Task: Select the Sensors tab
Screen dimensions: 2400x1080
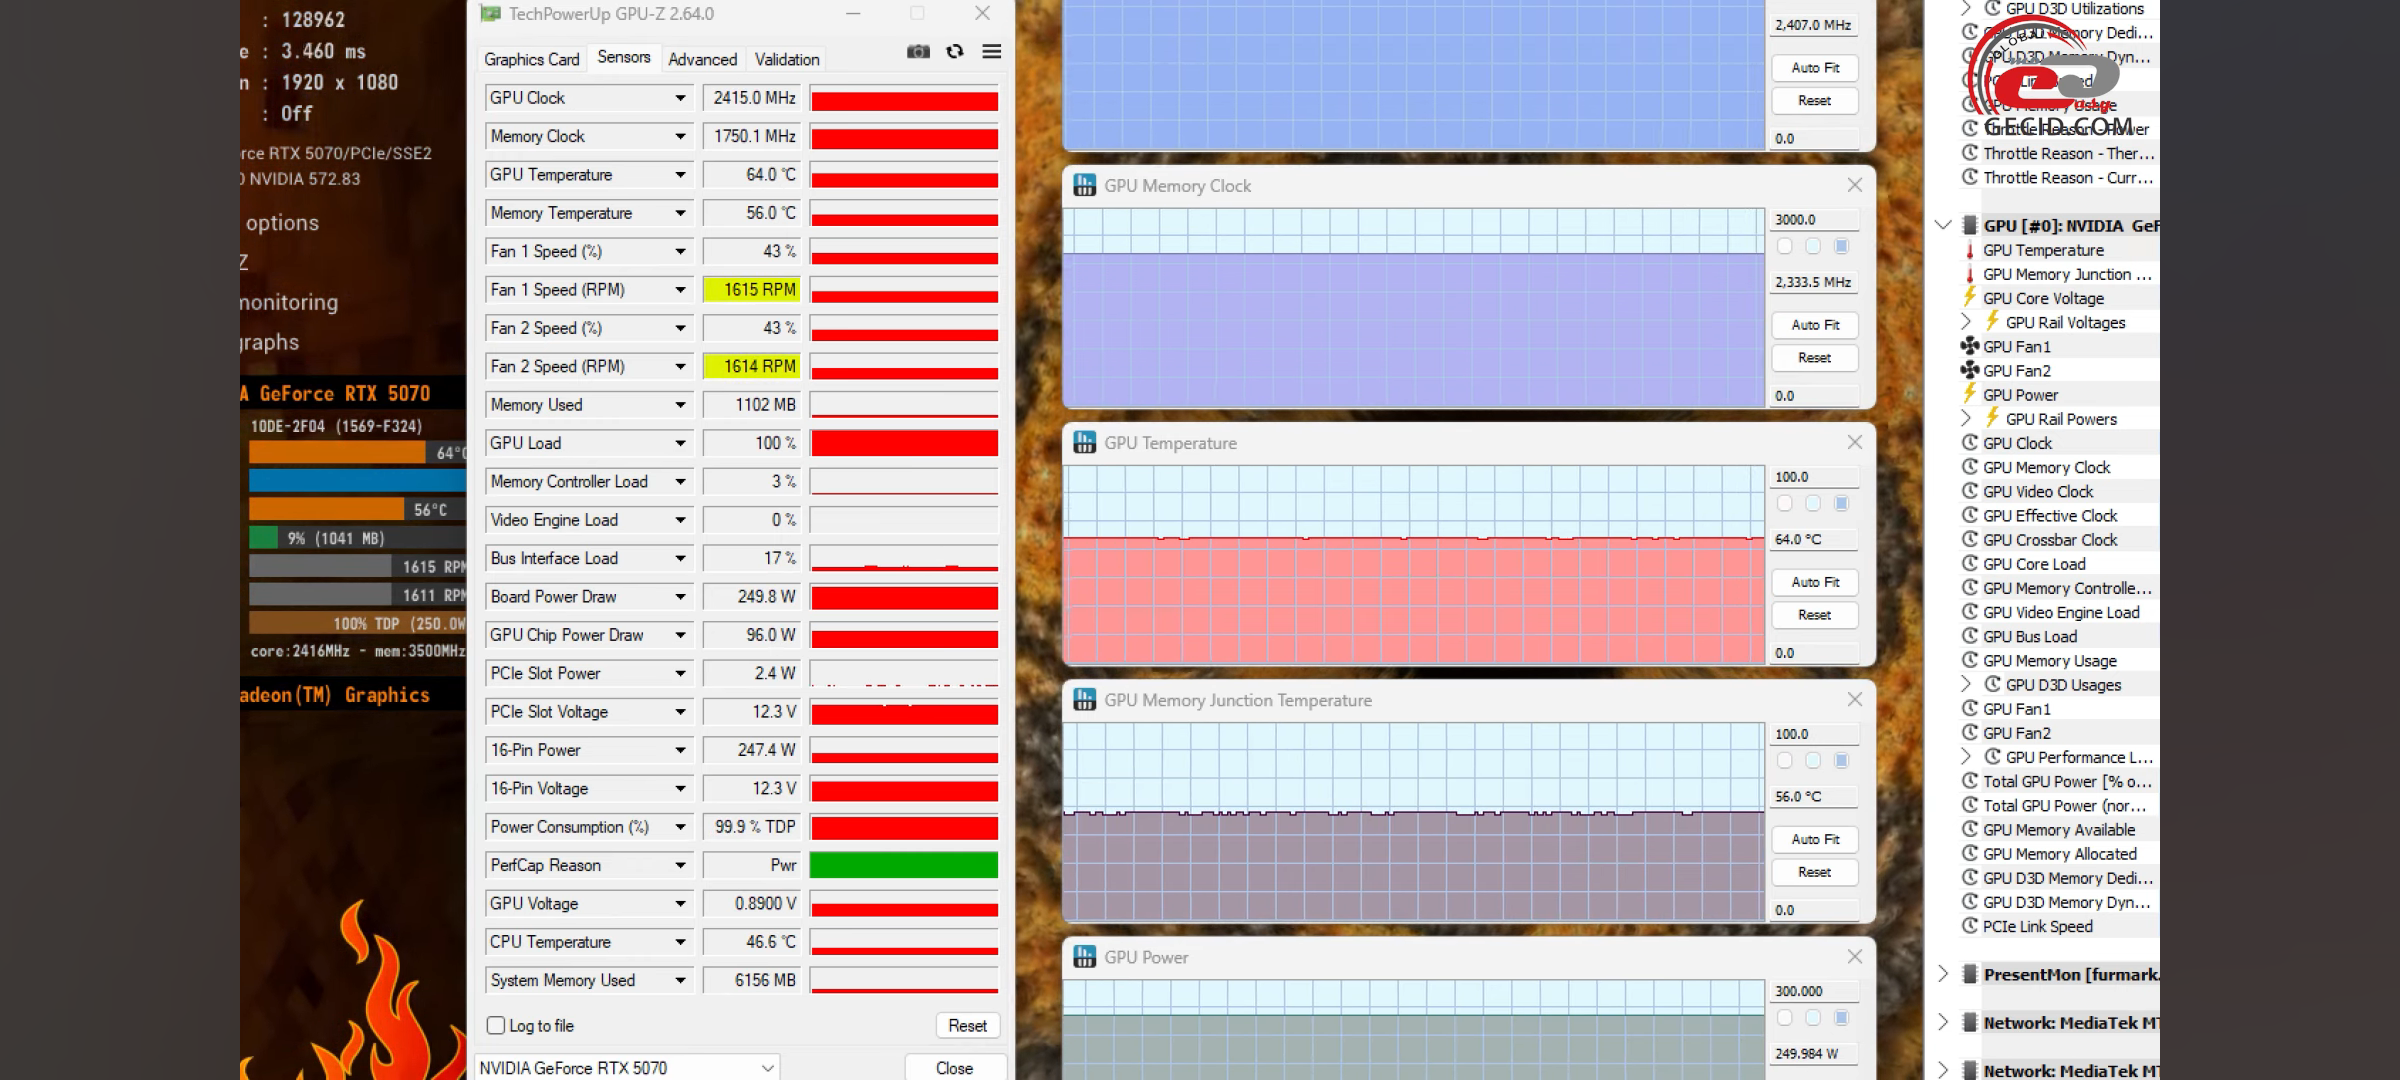Action: [x=624, y=57]
